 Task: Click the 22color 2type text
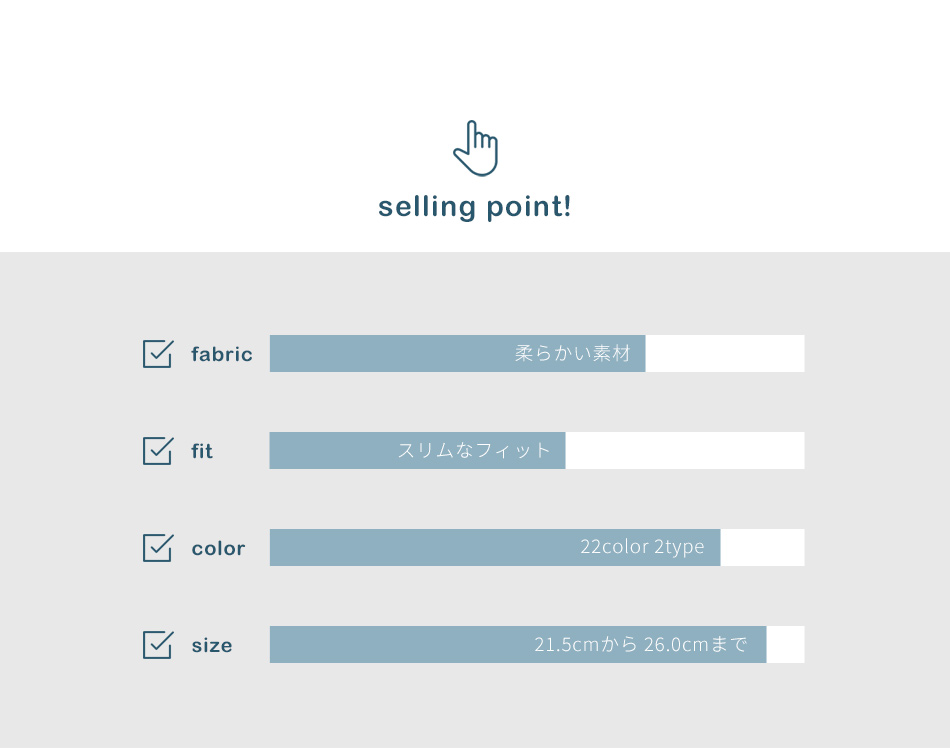642,547
